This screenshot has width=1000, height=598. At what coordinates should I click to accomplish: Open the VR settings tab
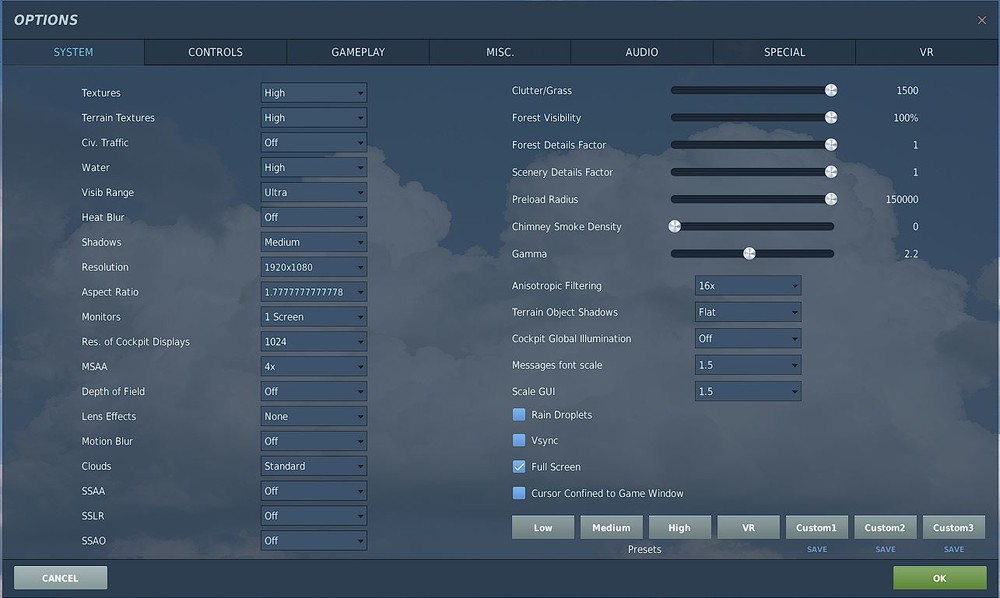pyautogui.click(x=926, y=52)
